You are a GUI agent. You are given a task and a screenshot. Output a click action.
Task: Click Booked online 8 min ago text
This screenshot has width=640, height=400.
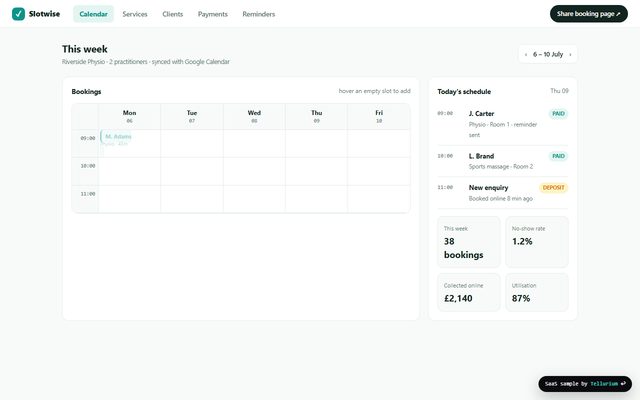[x=500, y=198]
